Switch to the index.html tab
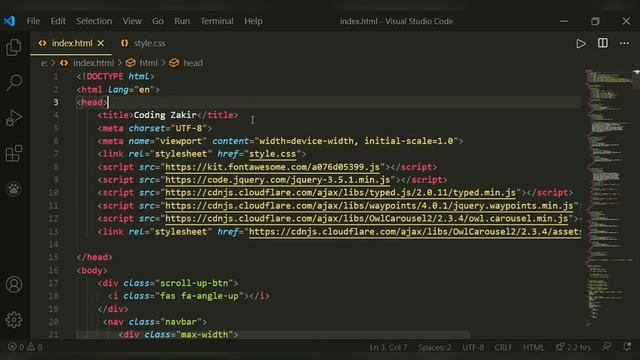 (x=72, y=43)
